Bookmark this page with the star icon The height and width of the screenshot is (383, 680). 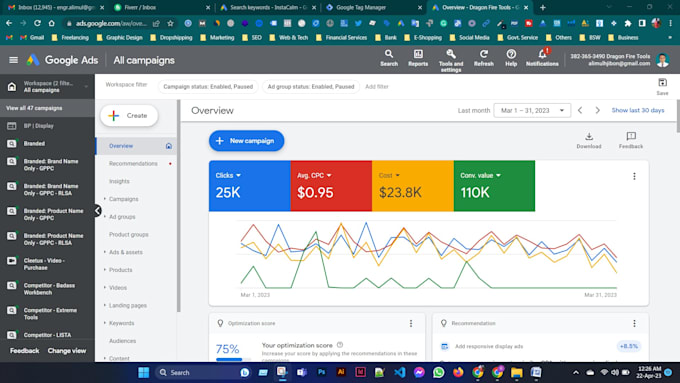(170, 23)
